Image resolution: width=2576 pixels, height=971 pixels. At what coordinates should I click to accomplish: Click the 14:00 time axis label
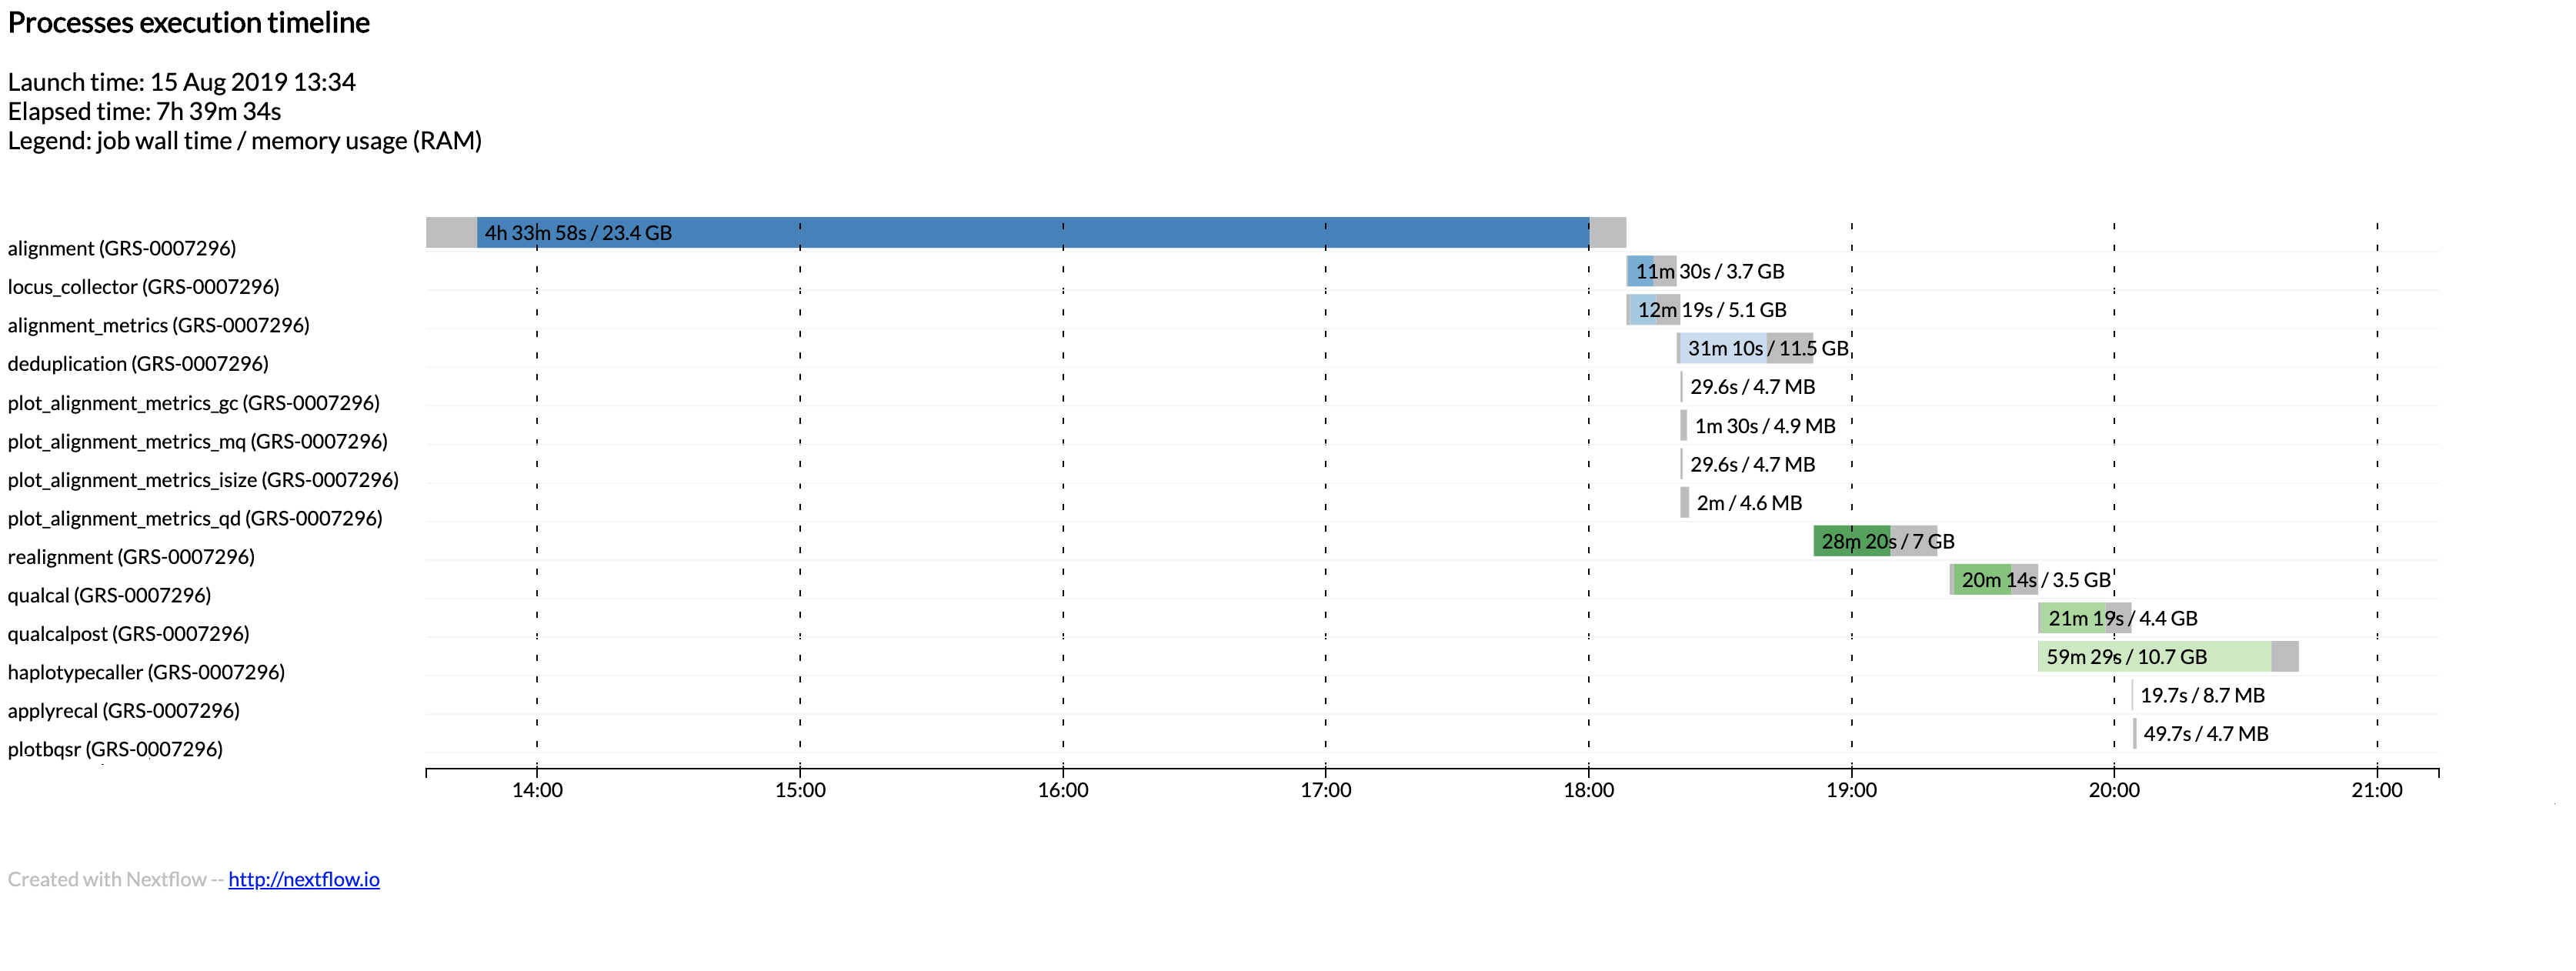click(x=537, y=790)
